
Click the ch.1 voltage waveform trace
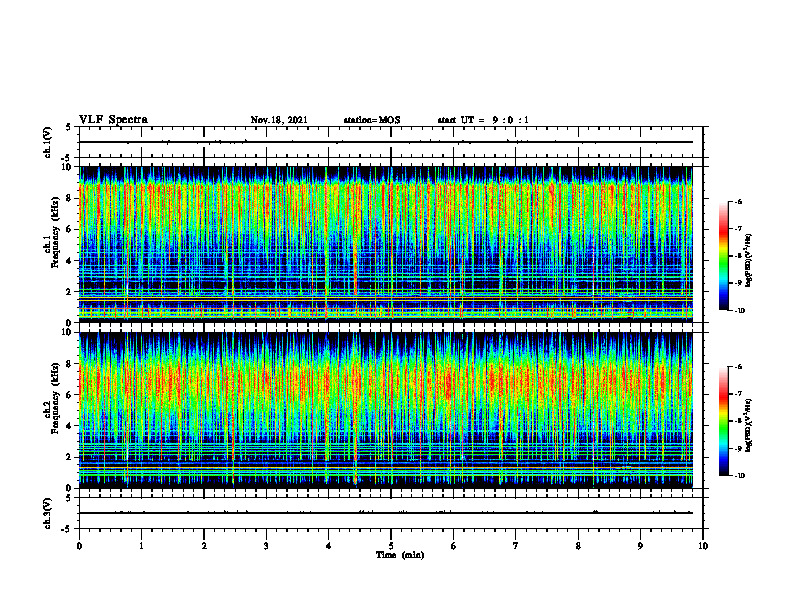pyautogui.click(x=386, y=142)
